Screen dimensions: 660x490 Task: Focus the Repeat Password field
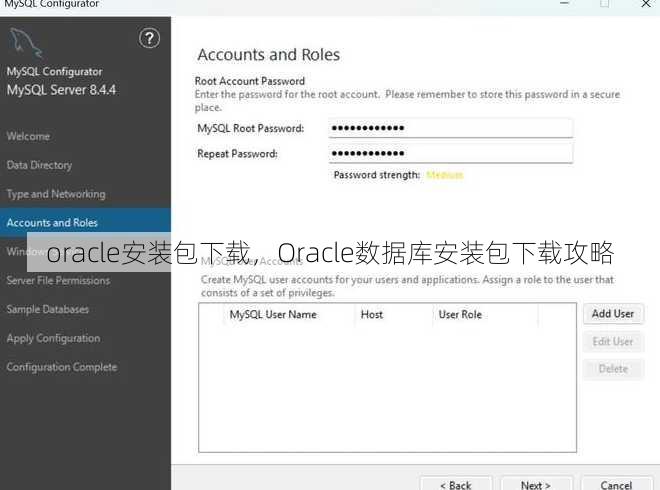(x=450, y=153)
